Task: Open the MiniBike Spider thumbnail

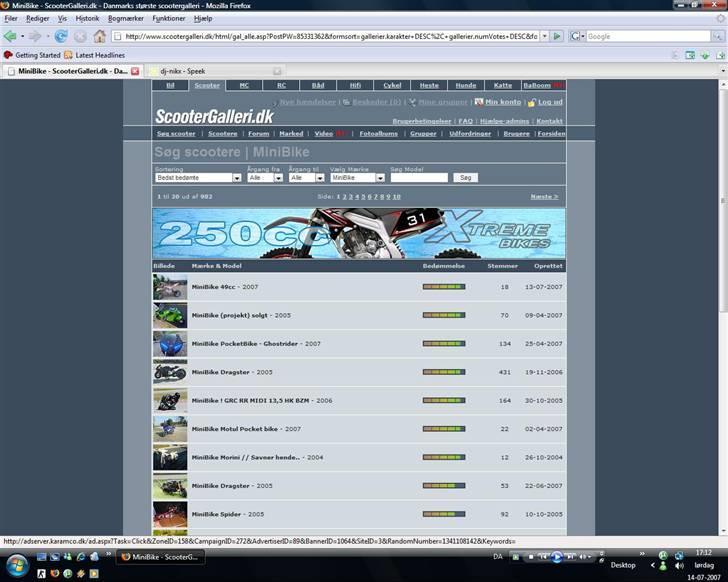Action: (x=170, y=514)
